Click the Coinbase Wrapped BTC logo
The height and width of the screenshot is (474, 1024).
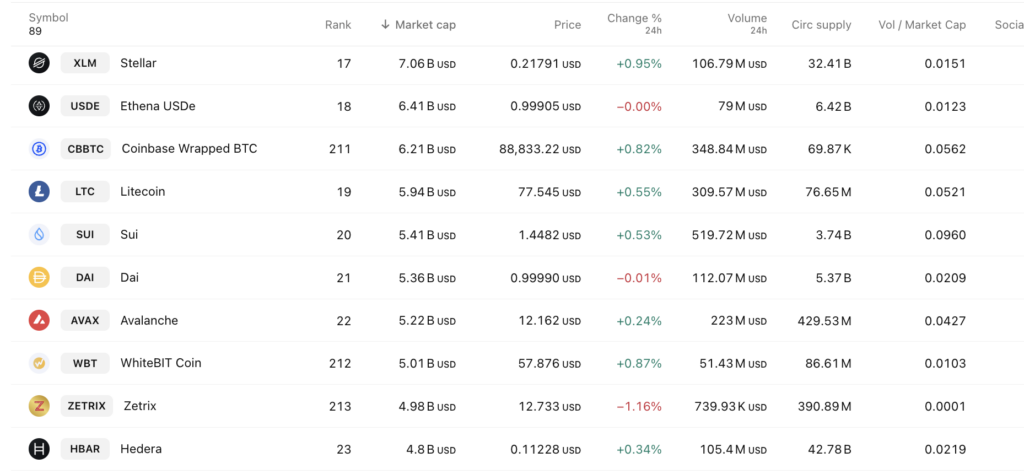[x=39, y=149]
